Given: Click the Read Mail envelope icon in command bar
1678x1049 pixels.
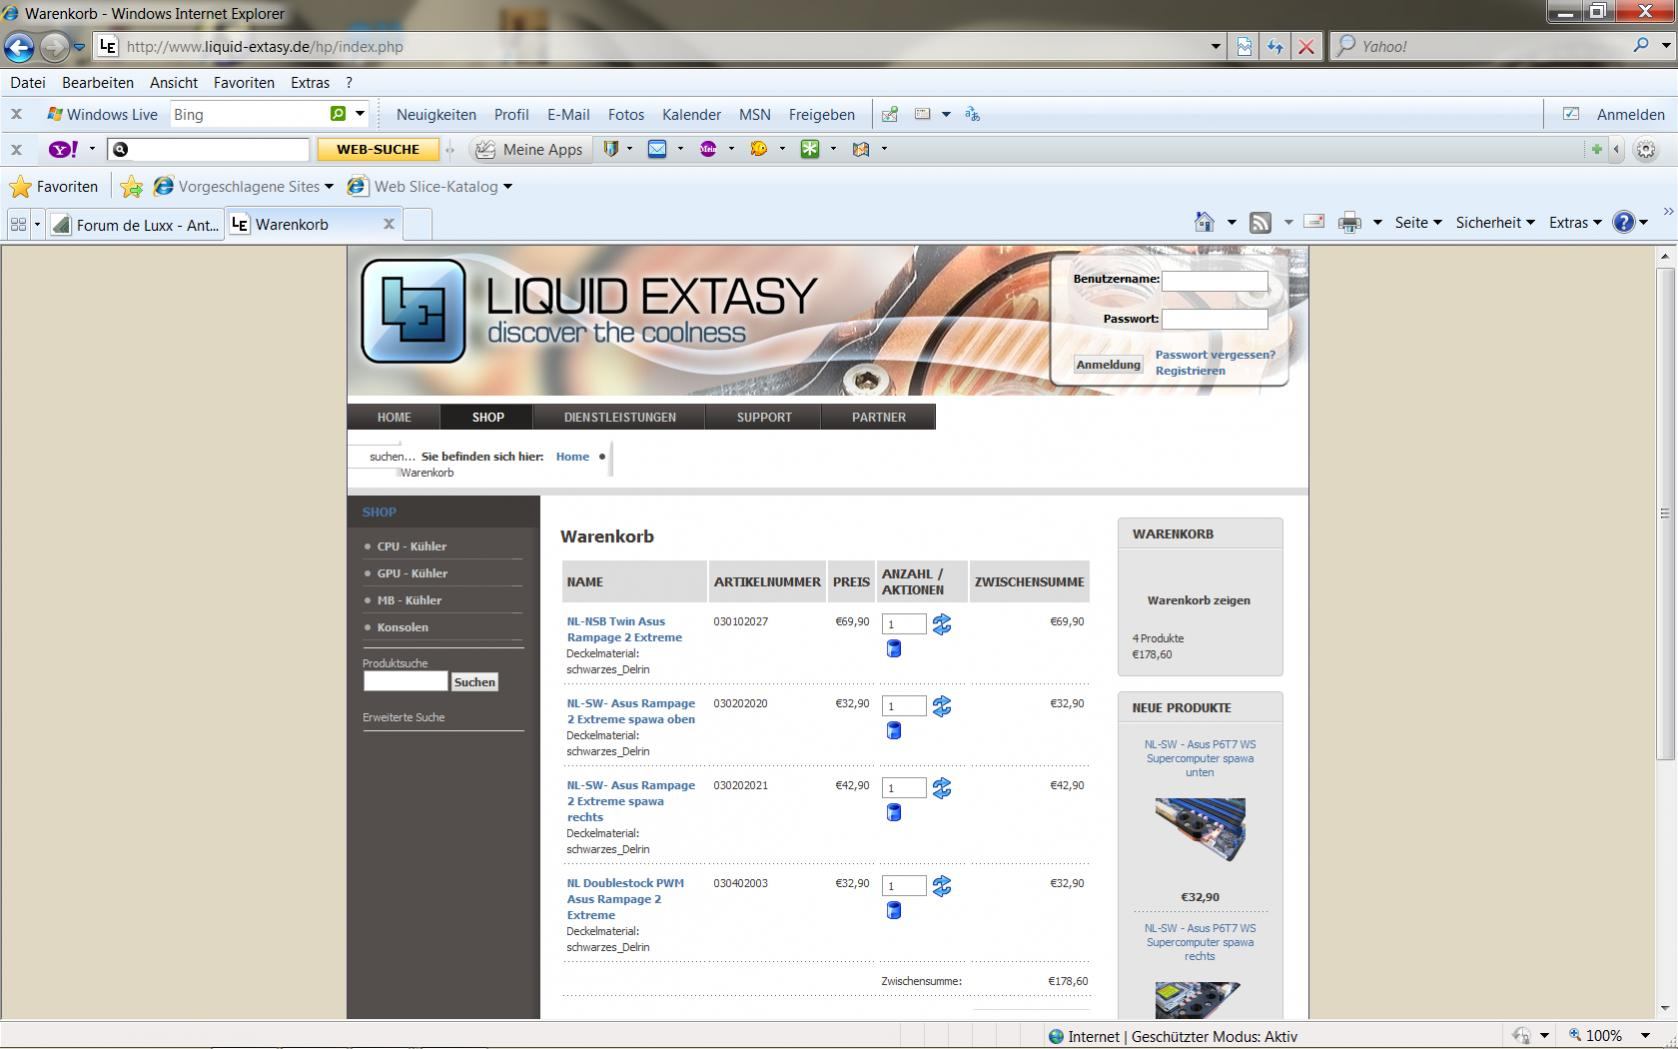Looking at the screenshot, I should click(1314, 222).
